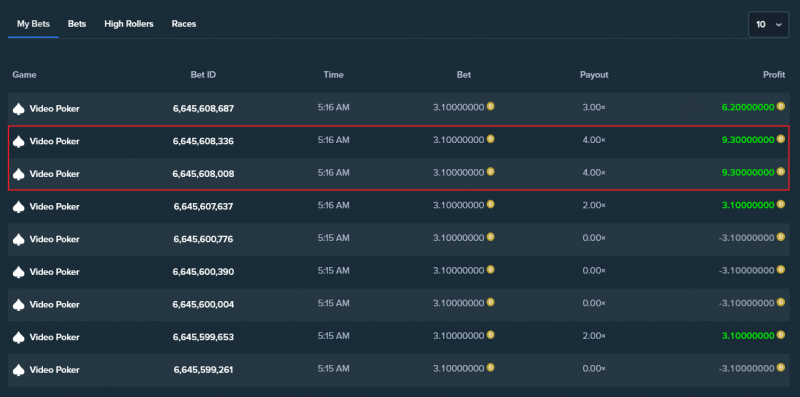Click 5:15 AM time in row 6,645,599,261
This screenshot has width=800, height=397.
coord(334,368)
